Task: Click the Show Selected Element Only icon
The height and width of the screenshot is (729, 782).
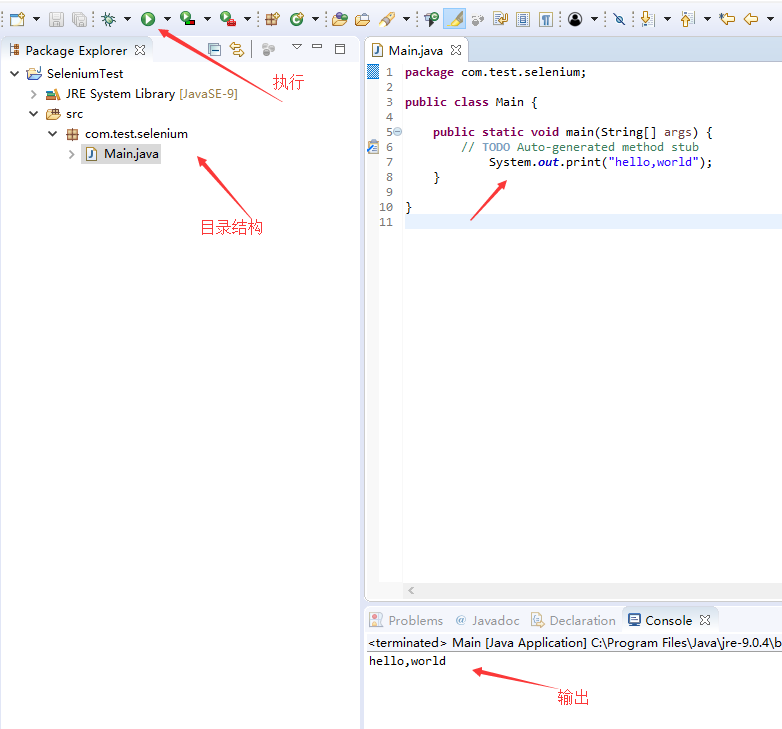Action: (x=523, y=19)
